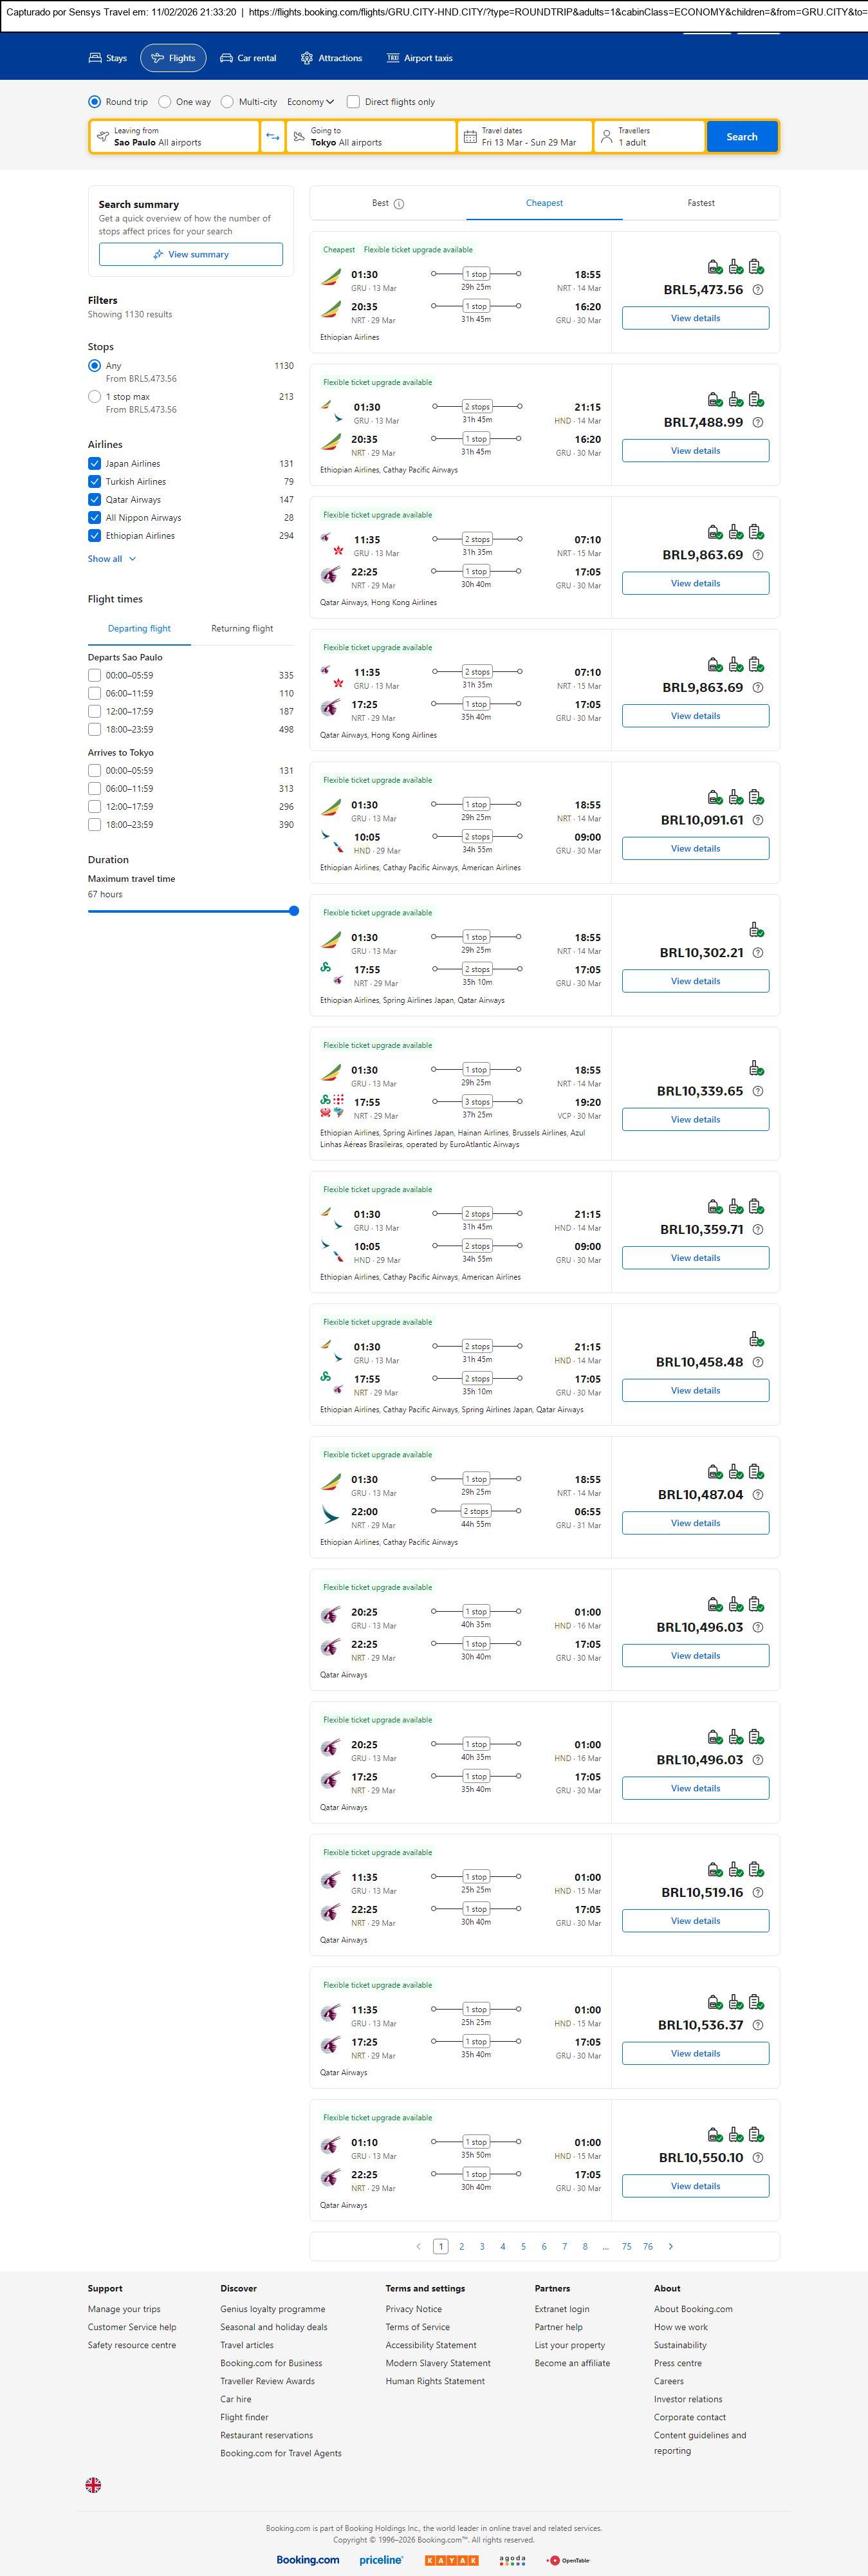
Task: Click the UK flag language icon
Action: click(93, 2485)
